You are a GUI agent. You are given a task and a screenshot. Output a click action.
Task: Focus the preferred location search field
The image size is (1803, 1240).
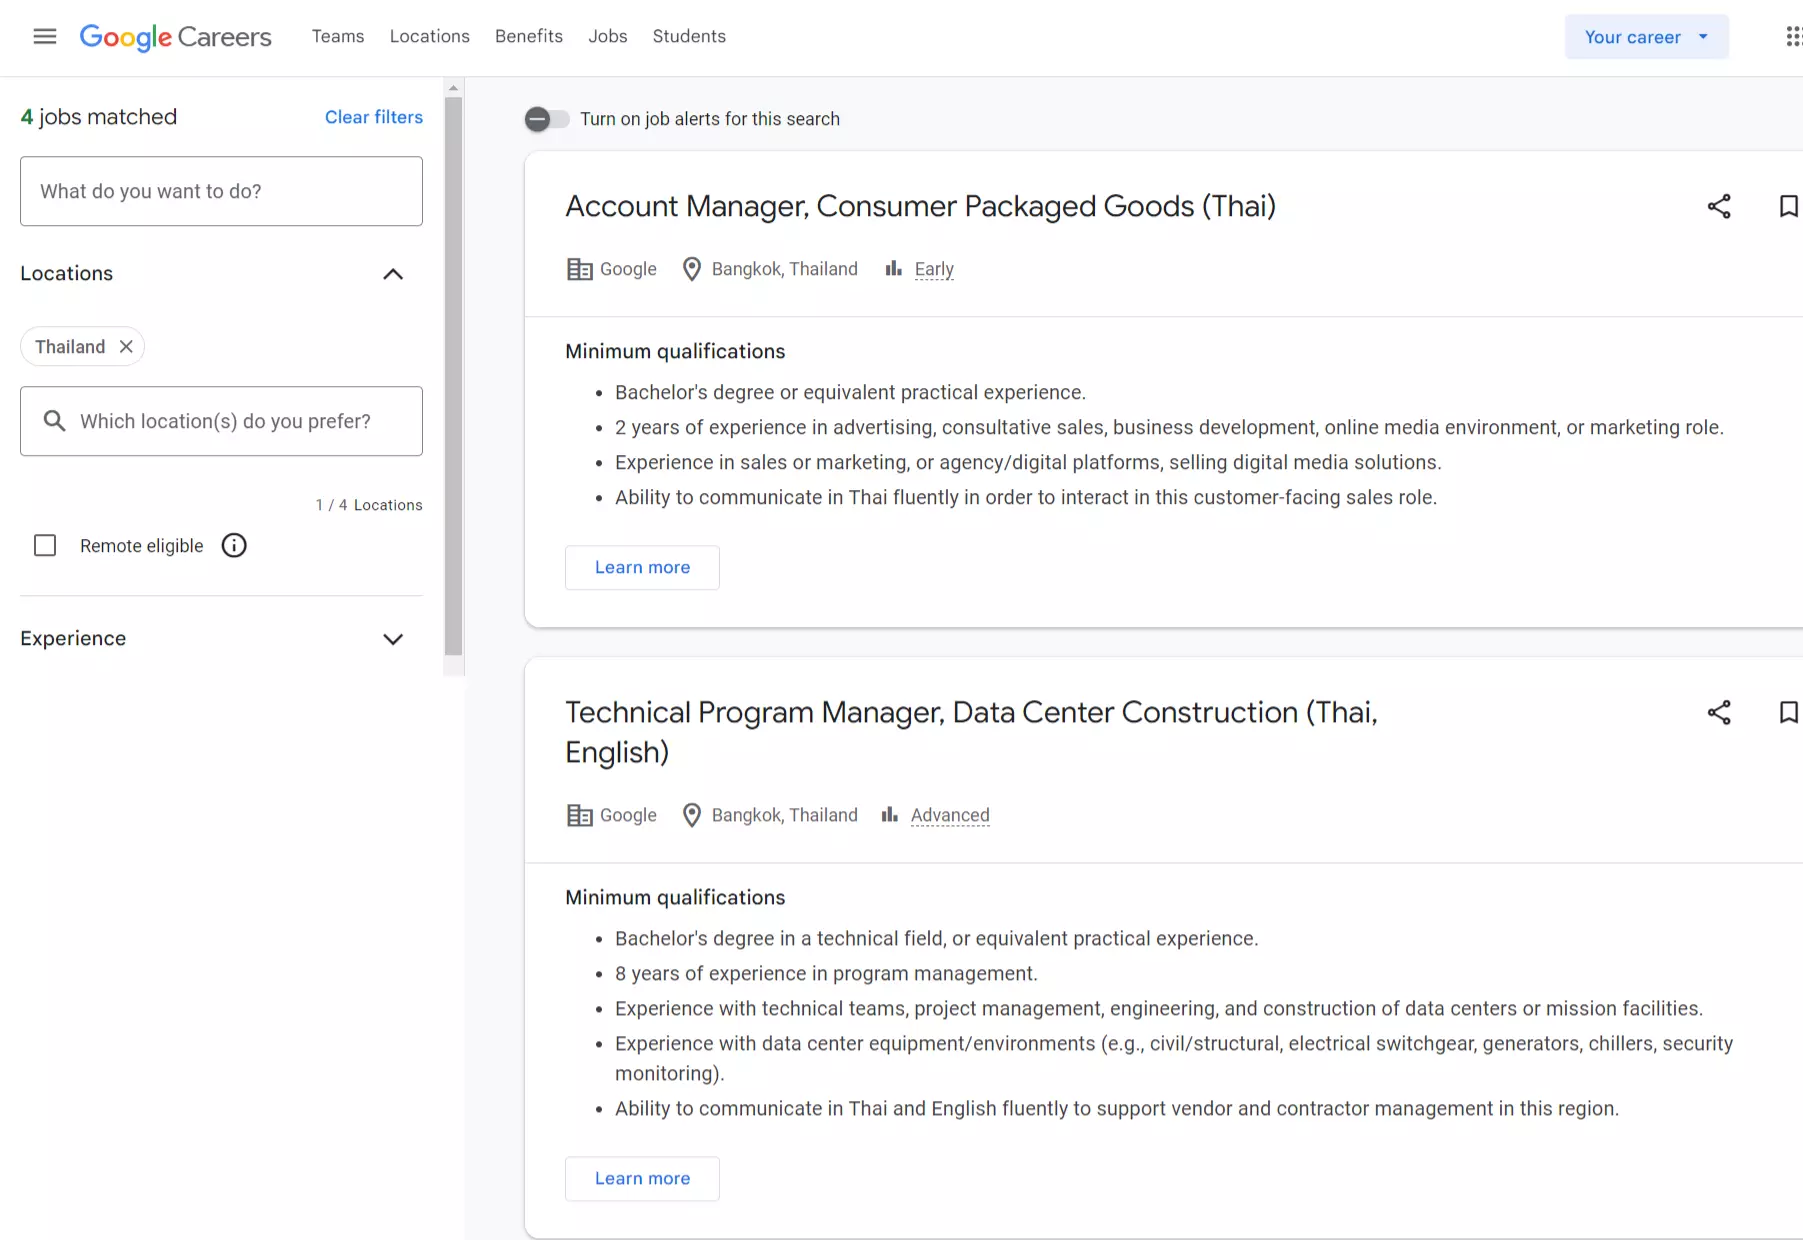(x=221, y=421)
